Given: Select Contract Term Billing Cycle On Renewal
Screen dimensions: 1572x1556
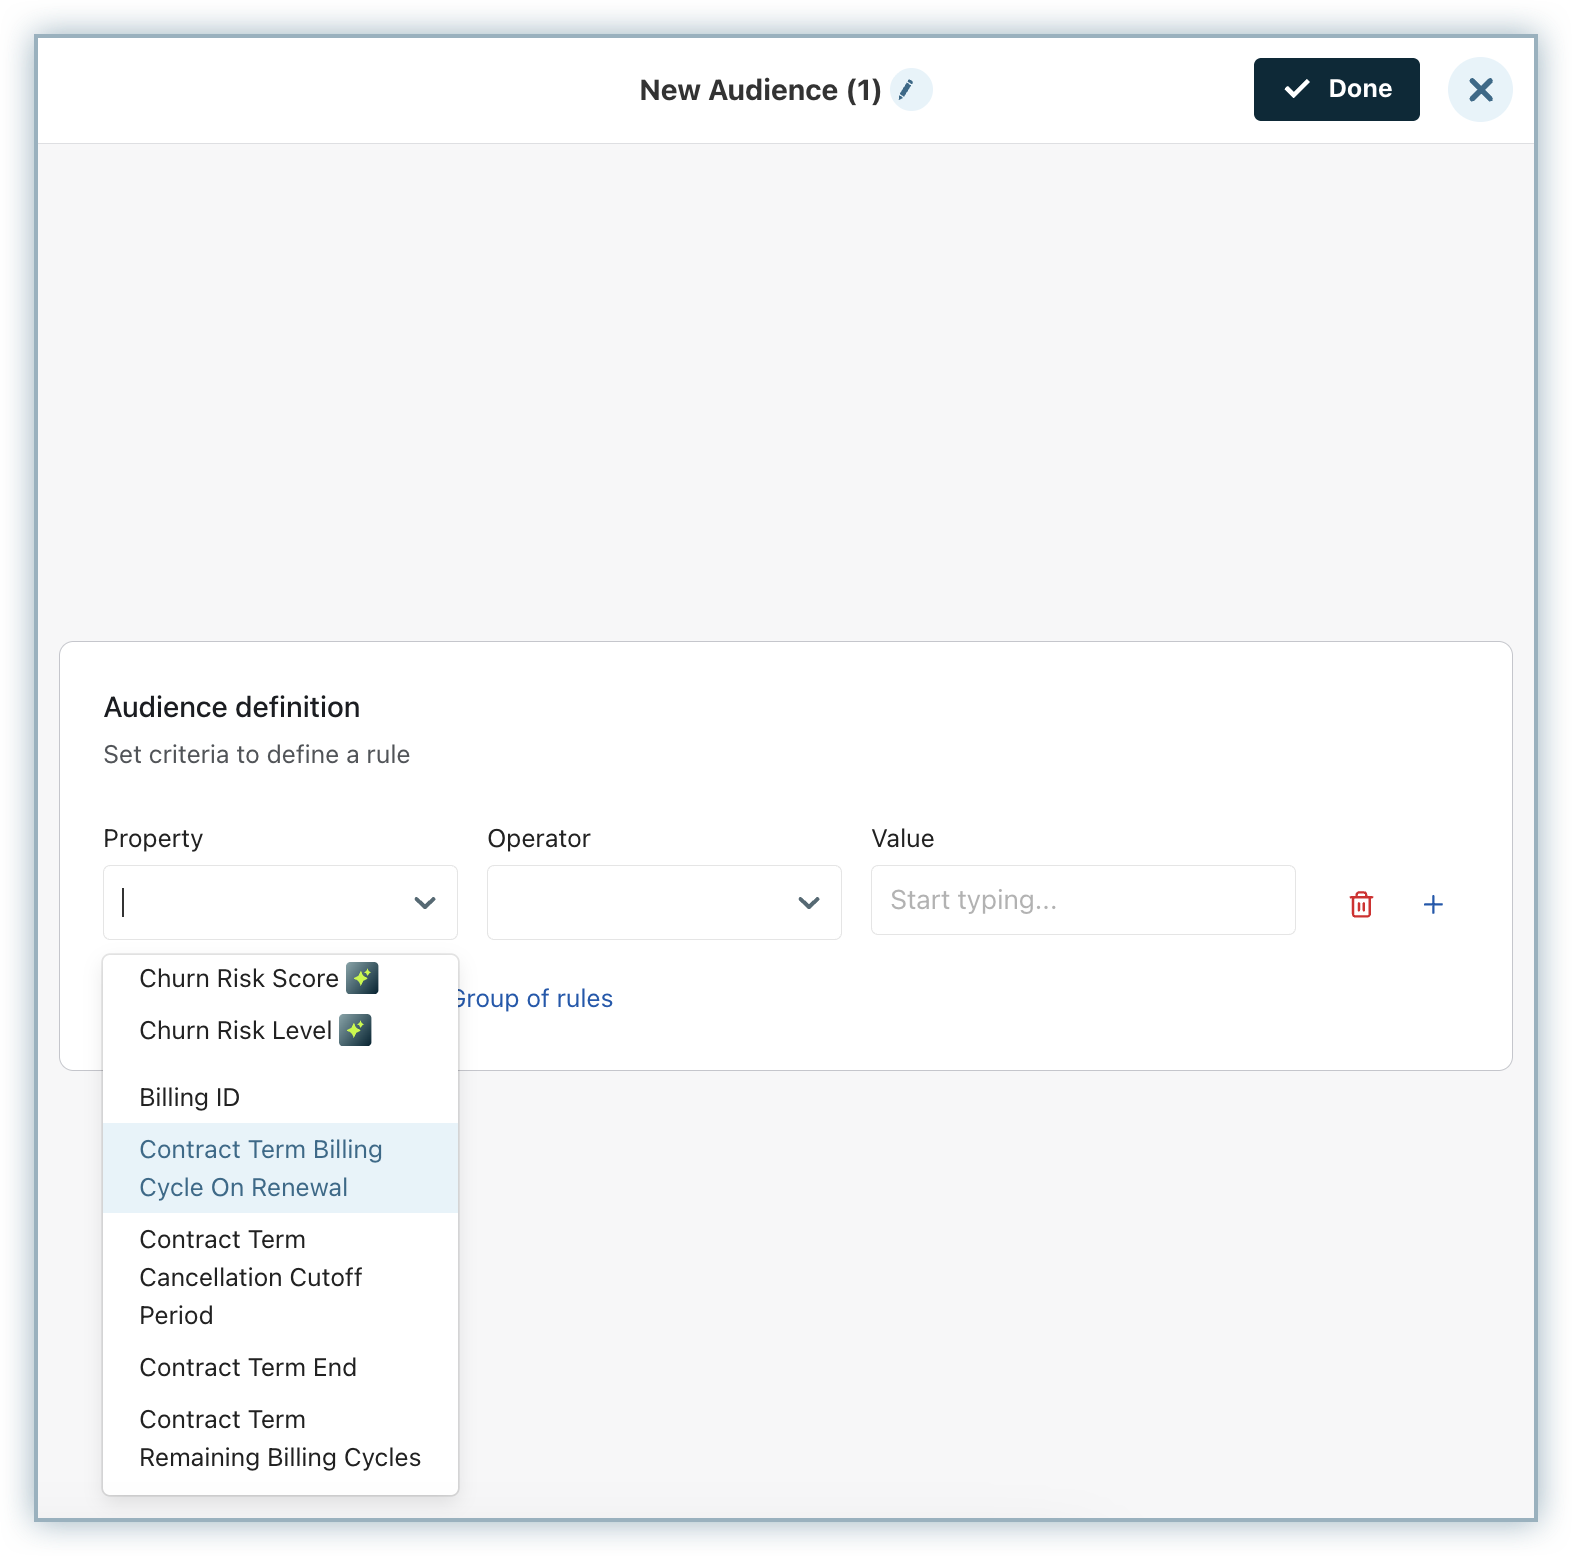Looking at the screenshot, I should pos(260,1168).
